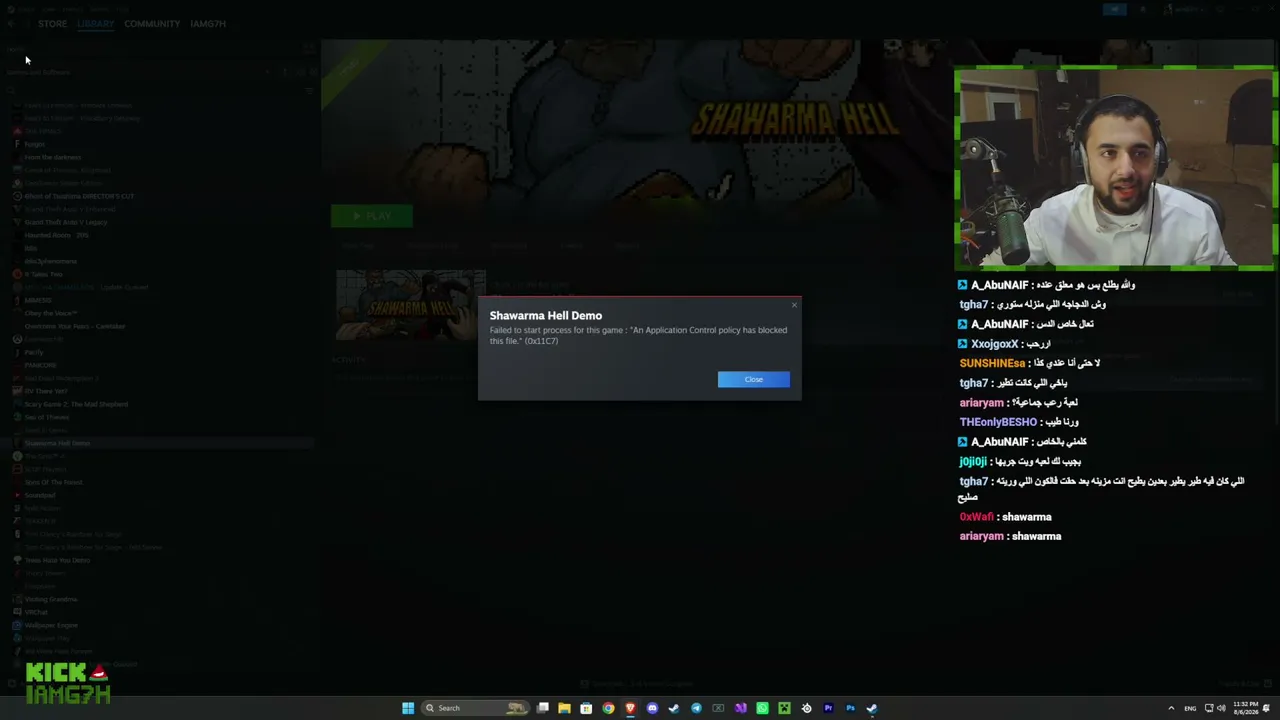Screen dimensions: 1280x720
Task: Select Soundpad in library list
Action: coord(40,495)
